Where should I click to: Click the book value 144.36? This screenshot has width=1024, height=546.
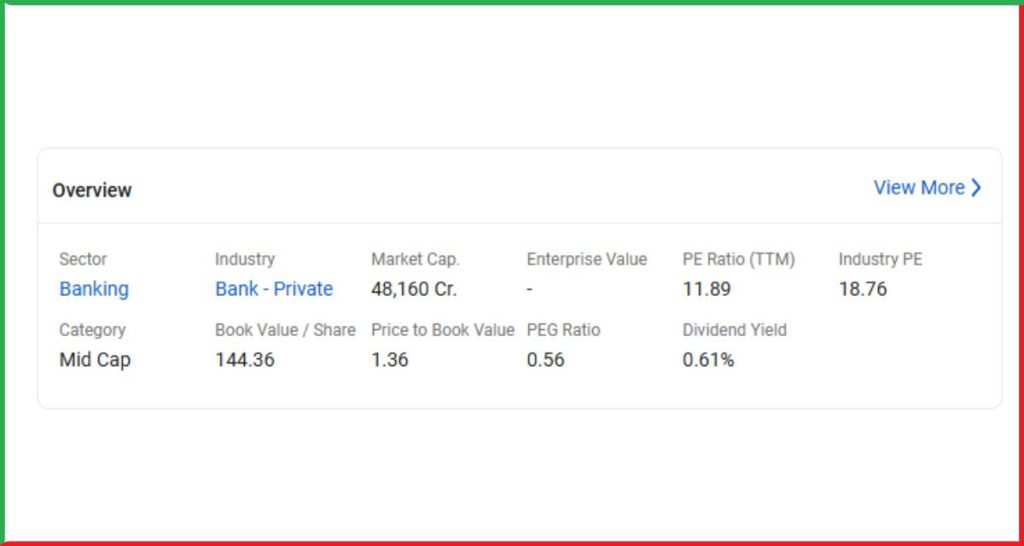click(244, 360)
